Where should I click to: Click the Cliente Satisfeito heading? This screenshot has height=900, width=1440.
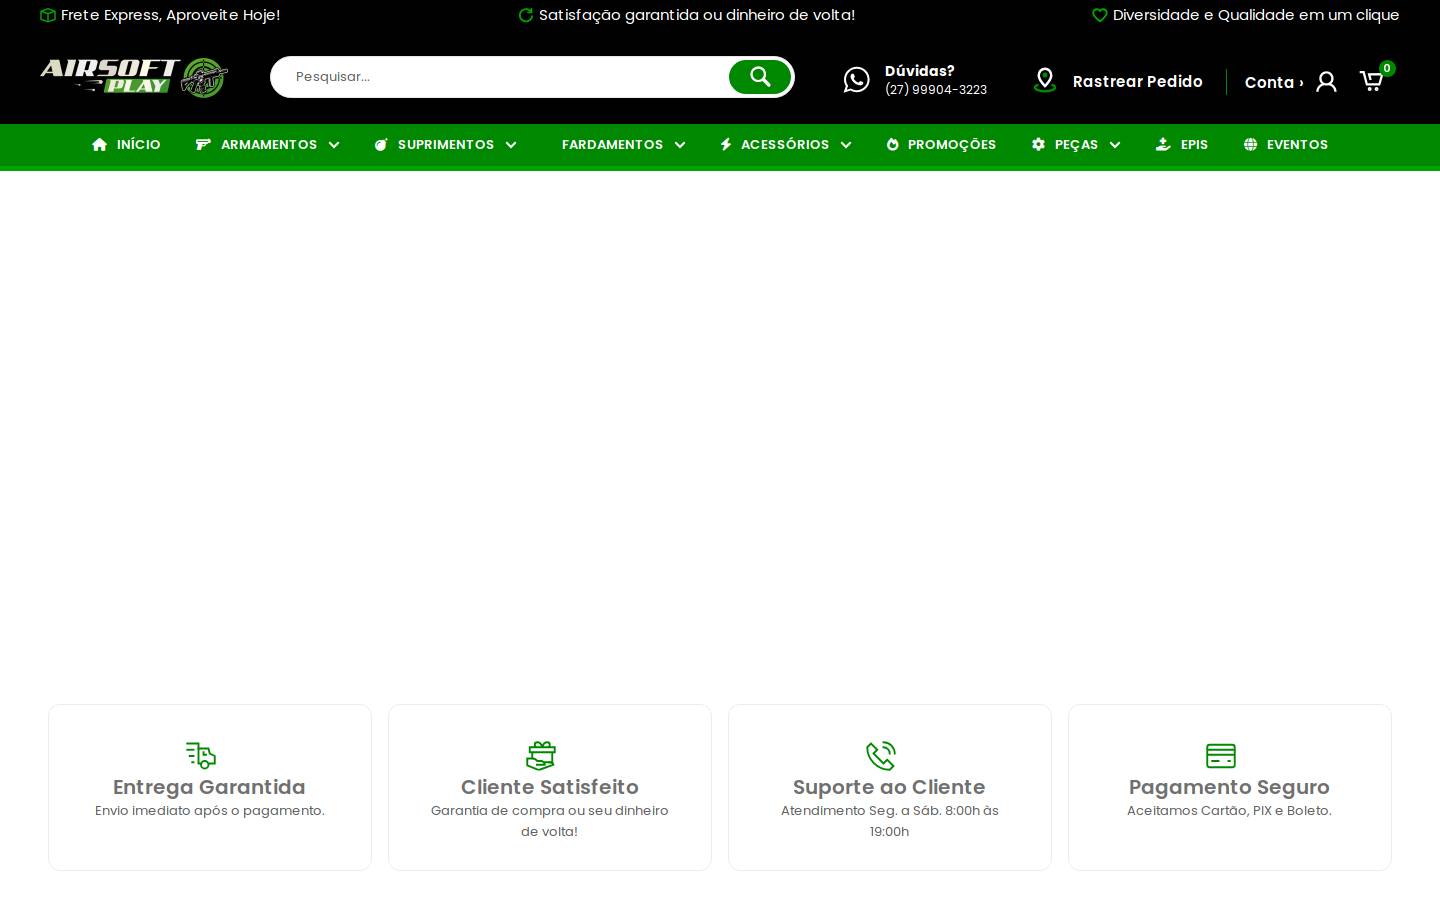(x=550, y=787)
